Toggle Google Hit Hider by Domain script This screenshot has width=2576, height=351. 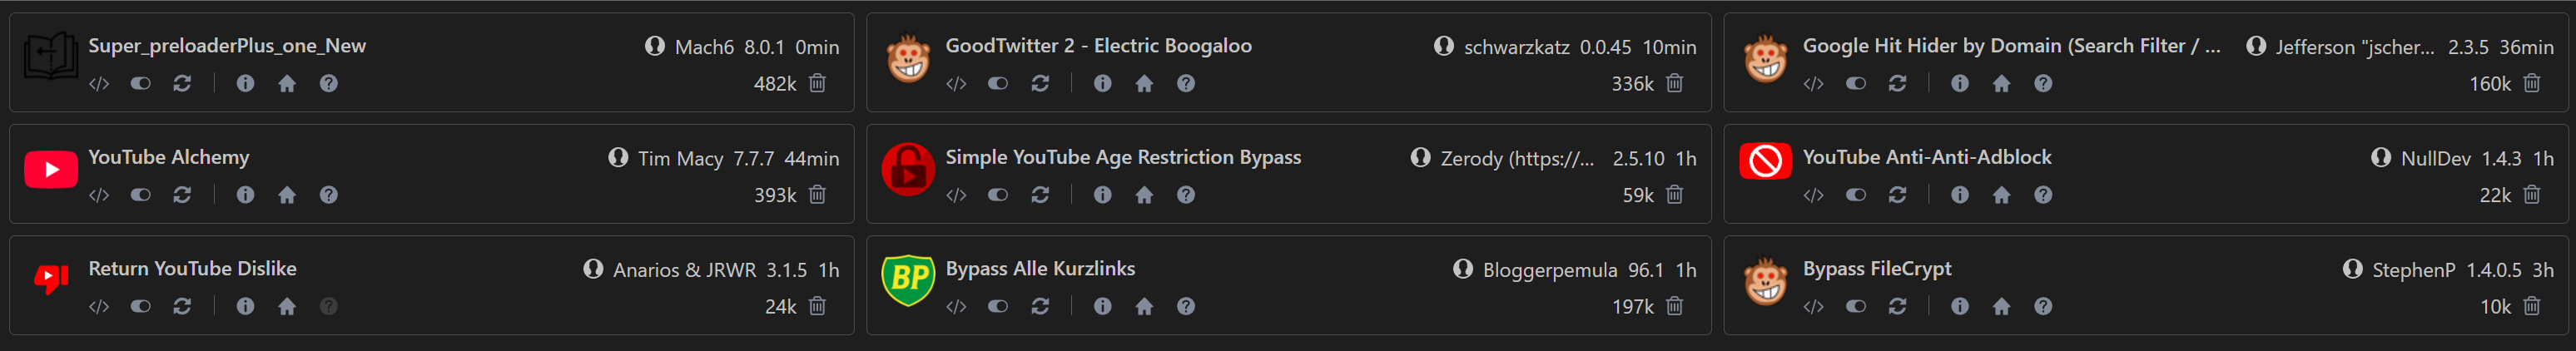click(x=1856, y=84)
